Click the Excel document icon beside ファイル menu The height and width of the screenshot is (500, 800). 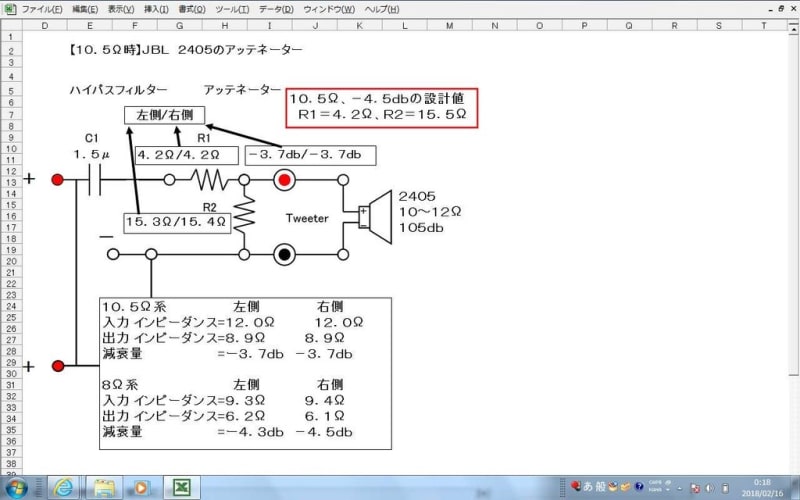pyautogui.click(x=9, y=9)
